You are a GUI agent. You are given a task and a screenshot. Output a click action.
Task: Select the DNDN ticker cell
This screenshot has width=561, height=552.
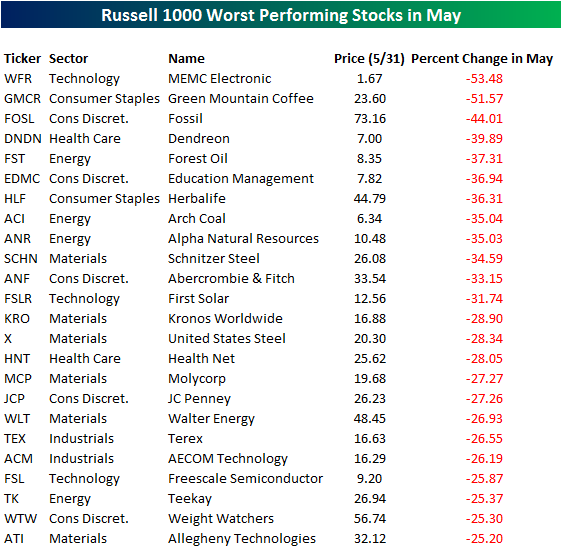click(23, 139)
